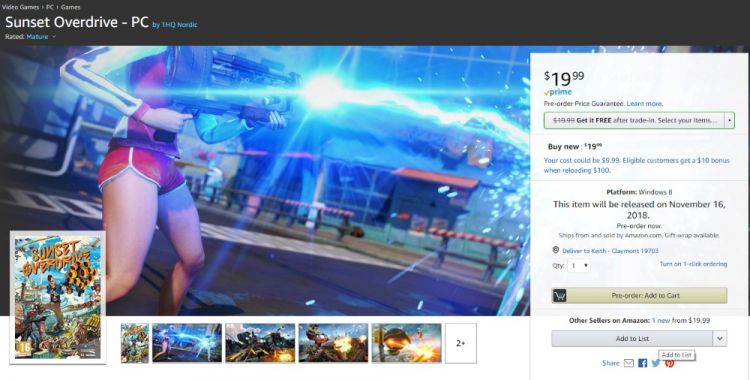Click Pre-order: Add to Cart button
This screenshot has width=750, height=380.
click(639, 296)
